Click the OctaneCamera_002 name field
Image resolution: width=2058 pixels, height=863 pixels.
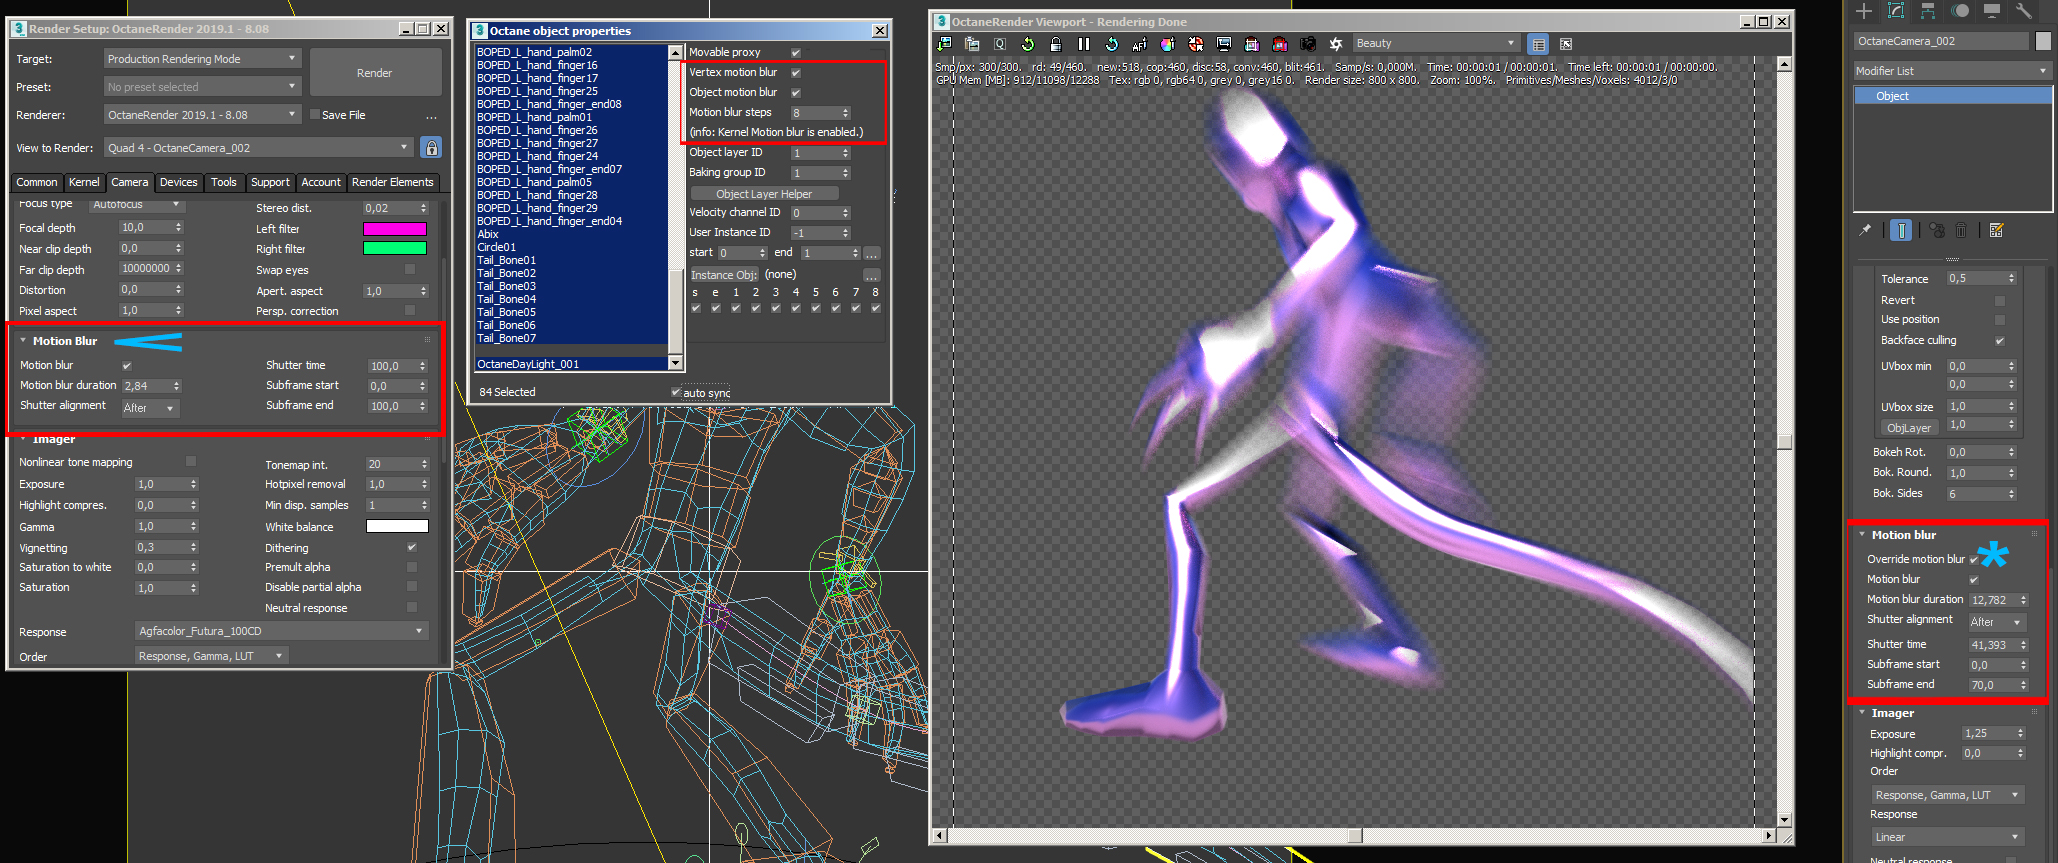(1941, 41)
